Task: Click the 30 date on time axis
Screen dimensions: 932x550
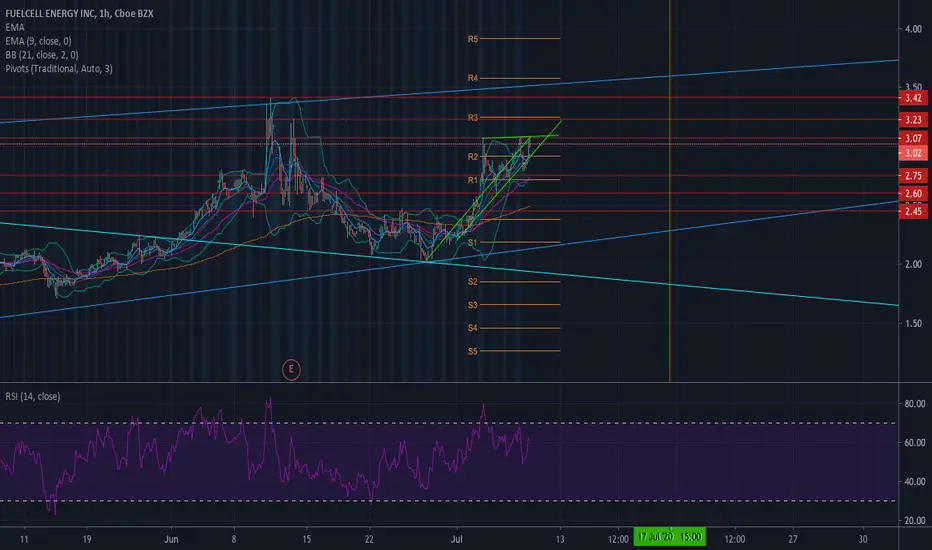Action: (862, 539)
